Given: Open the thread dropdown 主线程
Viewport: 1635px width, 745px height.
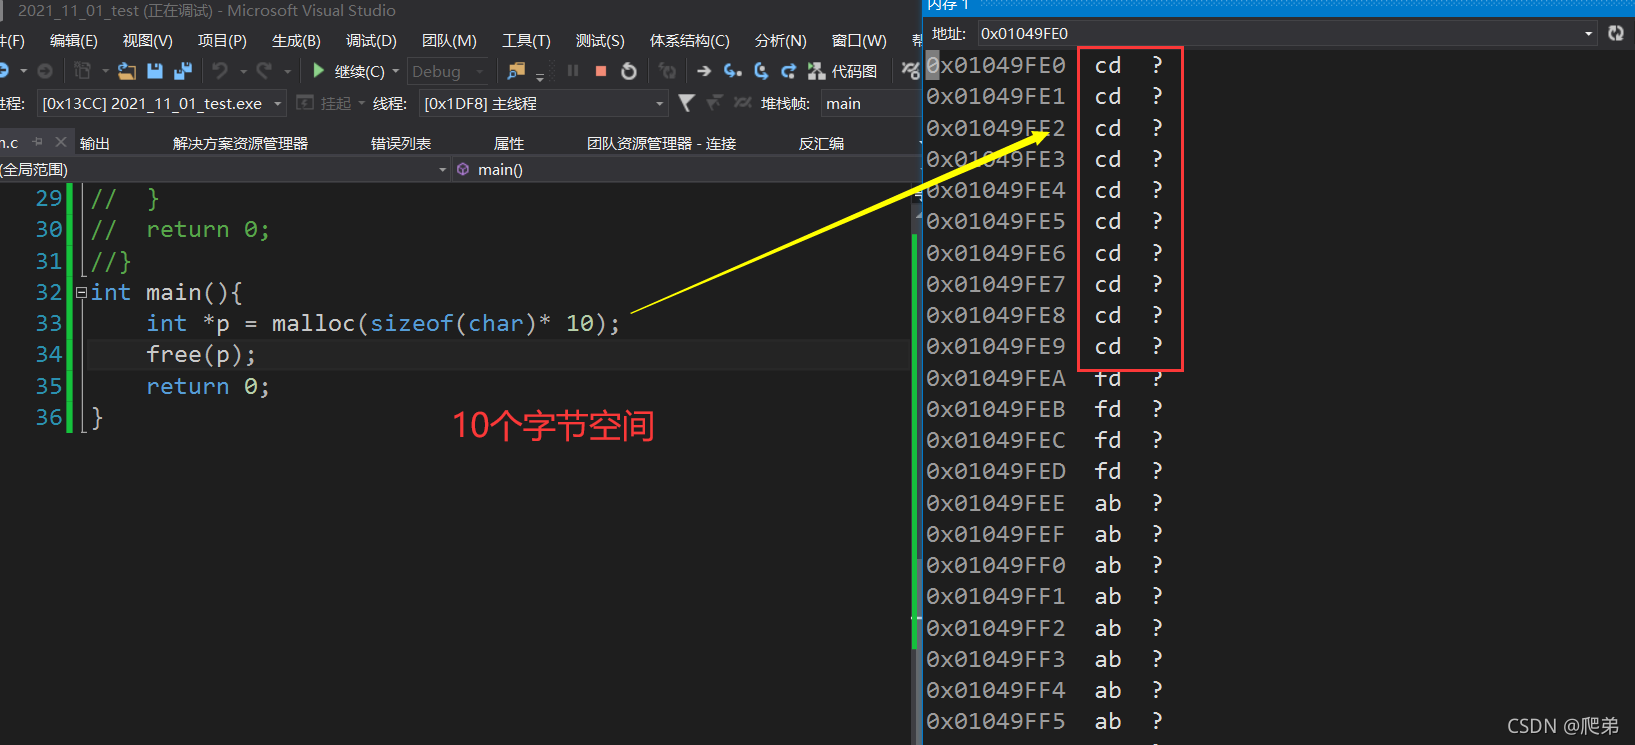Looking at the screenshot, I should click(x=544, y=103).
